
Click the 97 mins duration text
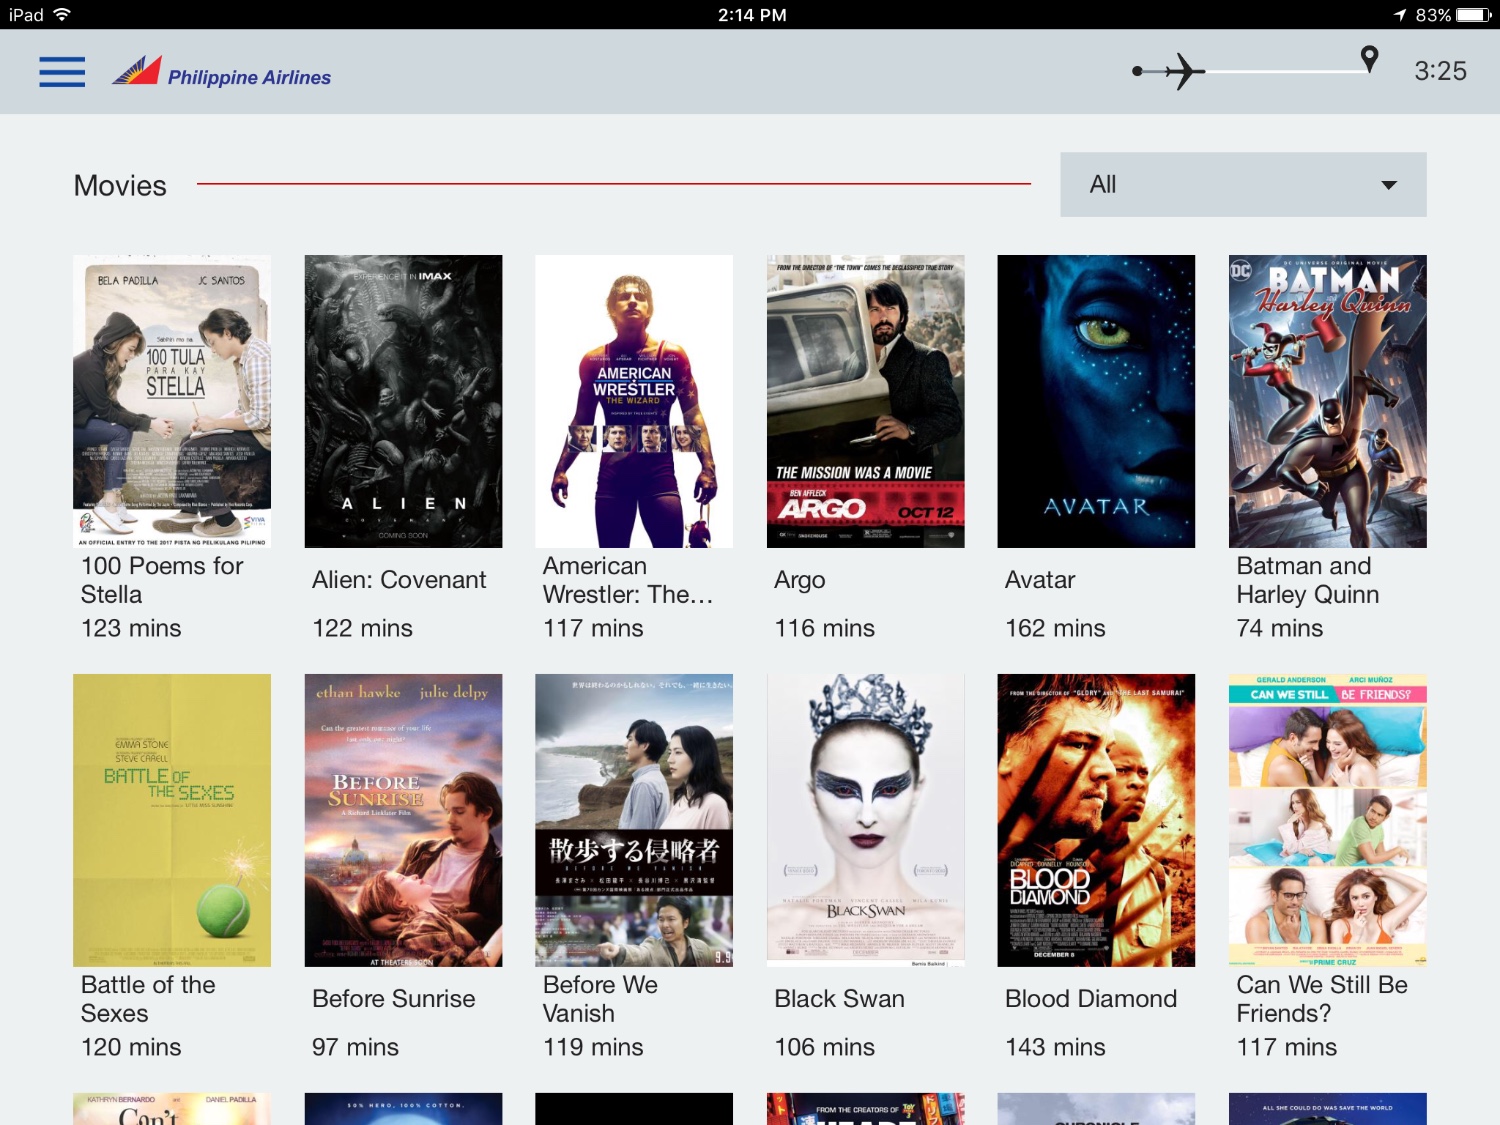[x=355, y=1047]
